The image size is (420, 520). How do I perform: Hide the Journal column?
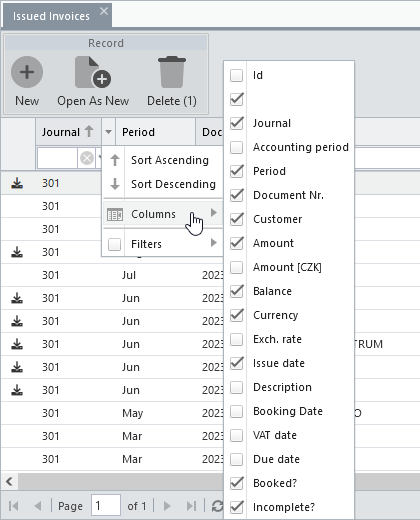(236, 123)
